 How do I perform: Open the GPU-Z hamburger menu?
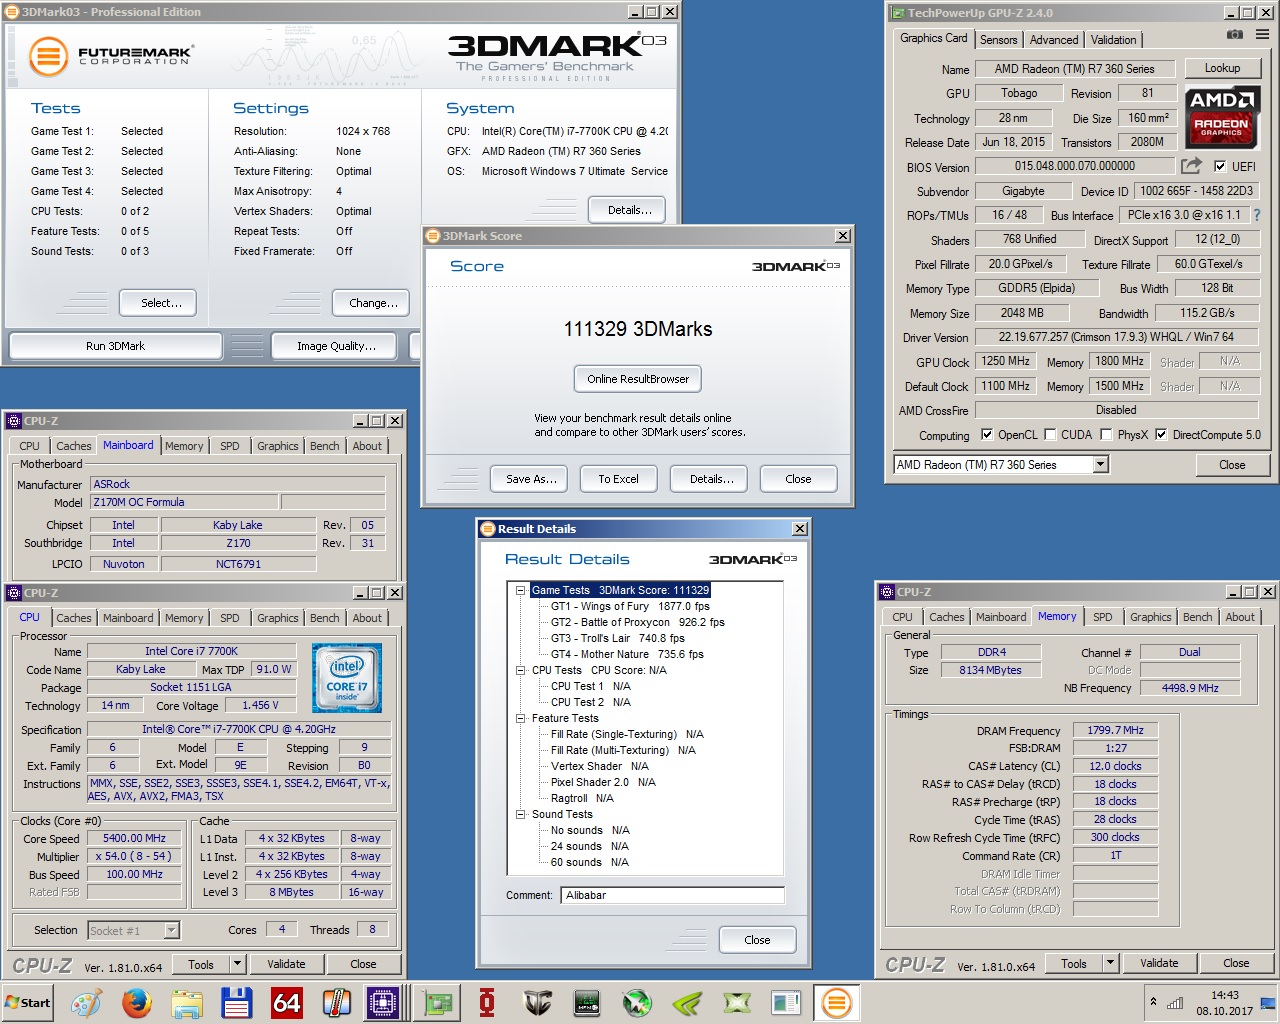[1262, 34]
